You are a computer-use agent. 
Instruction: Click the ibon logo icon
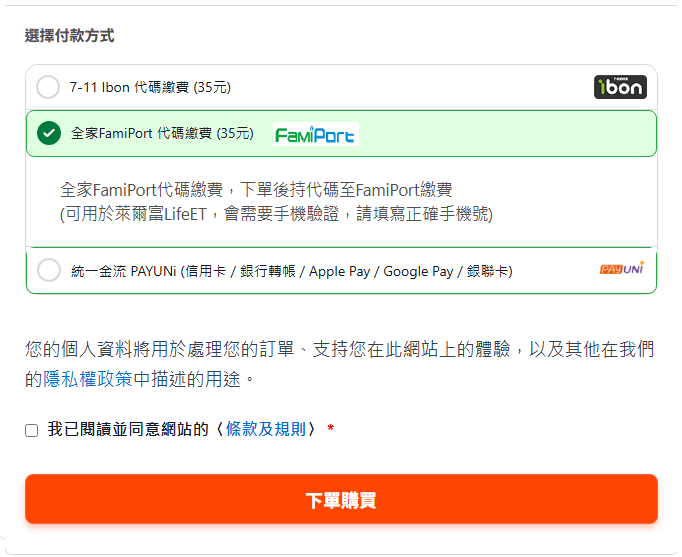pyautogui.click(x=620, y=87)
